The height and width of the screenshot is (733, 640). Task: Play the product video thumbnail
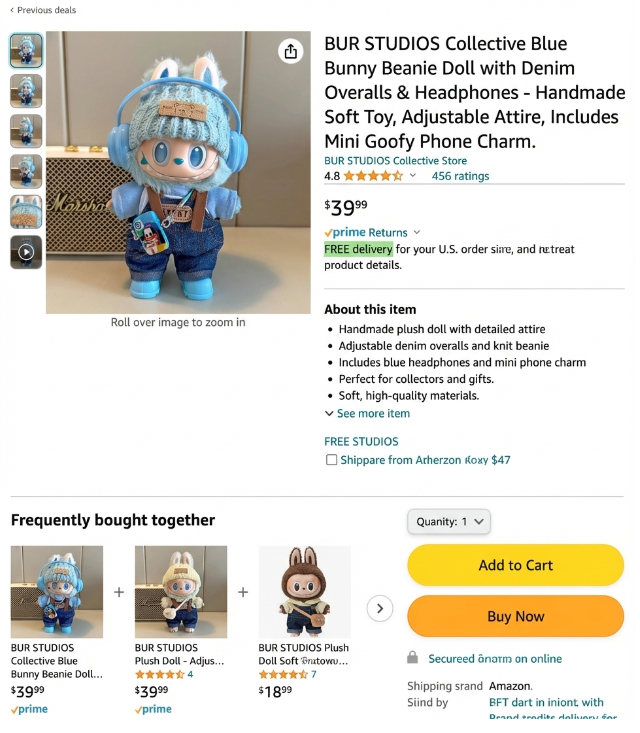pos(26,252)
